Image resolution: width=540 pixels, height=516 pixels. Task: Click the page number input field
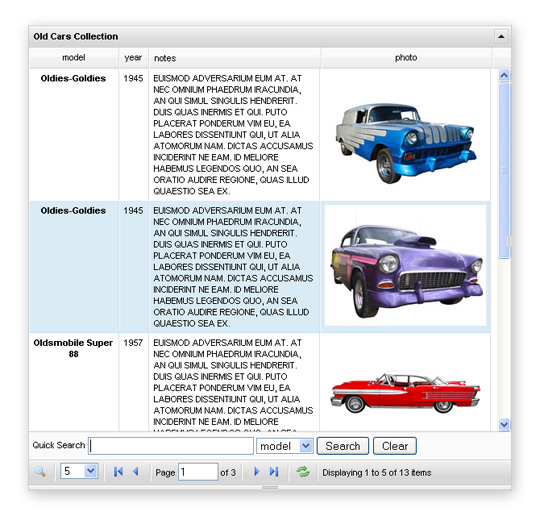pyautogui.click(x=198, y=472)
